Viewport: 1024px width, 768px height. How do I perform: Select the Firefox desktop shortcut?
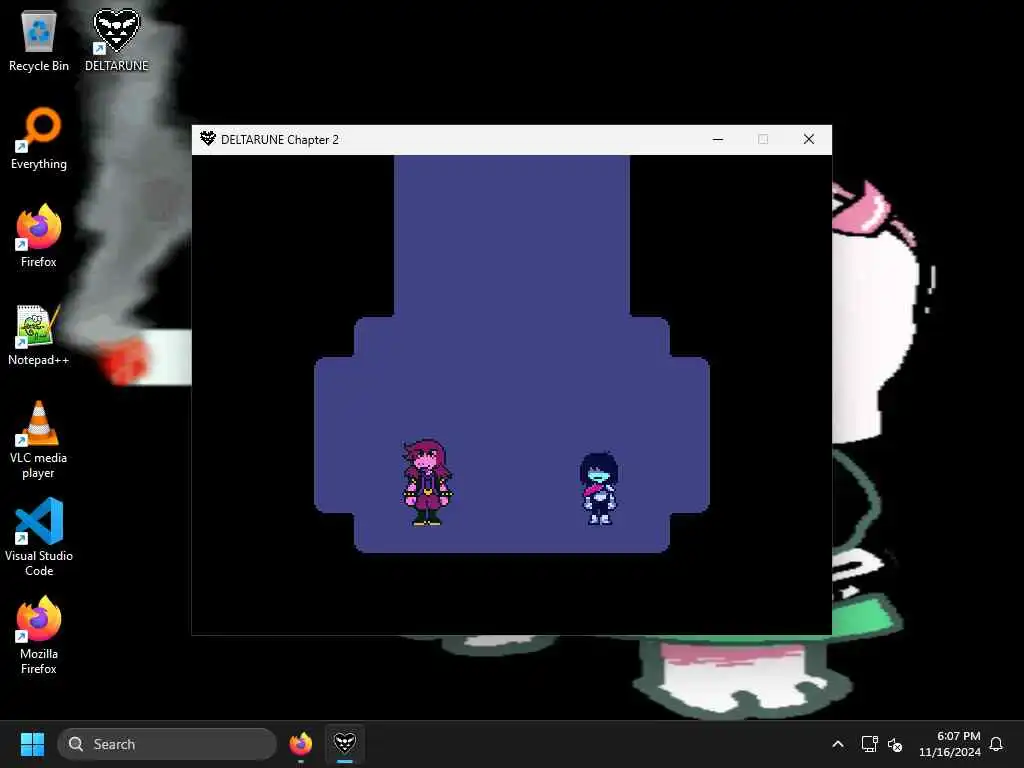point(39,236)
